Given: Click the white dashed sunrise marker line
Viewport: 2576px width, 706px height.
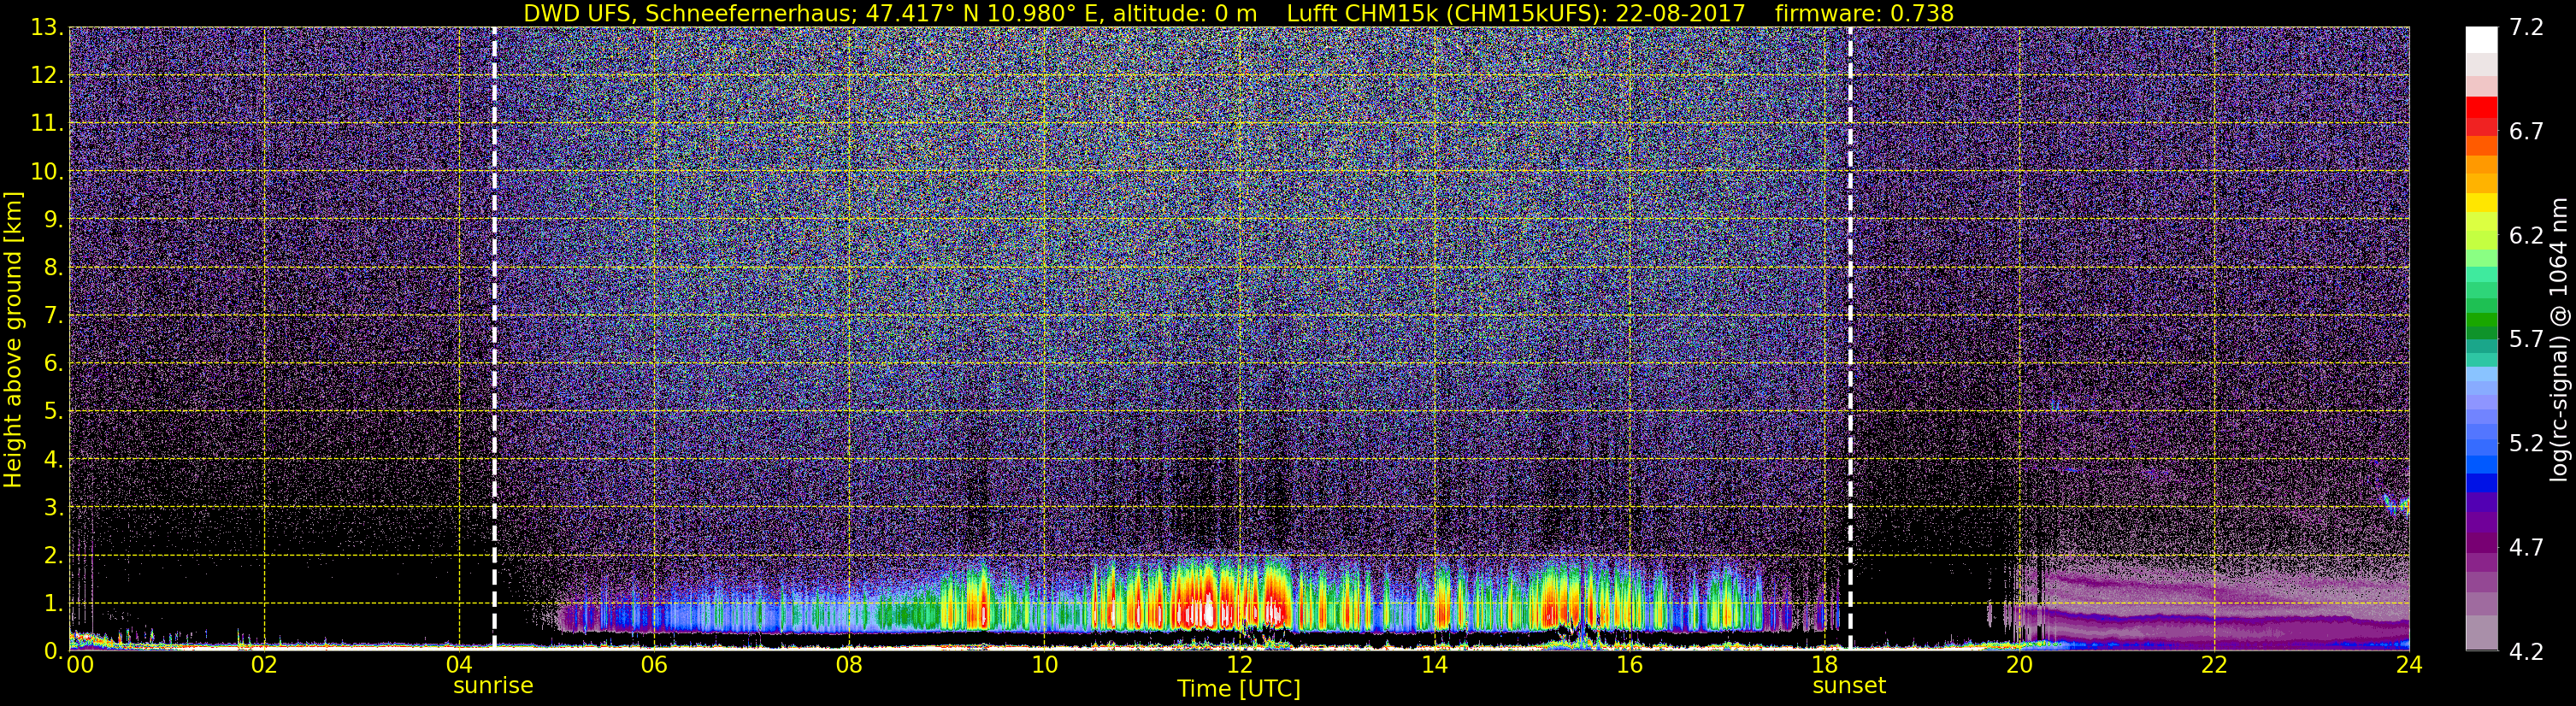Looking at the screenshot, I should (494, 338).
